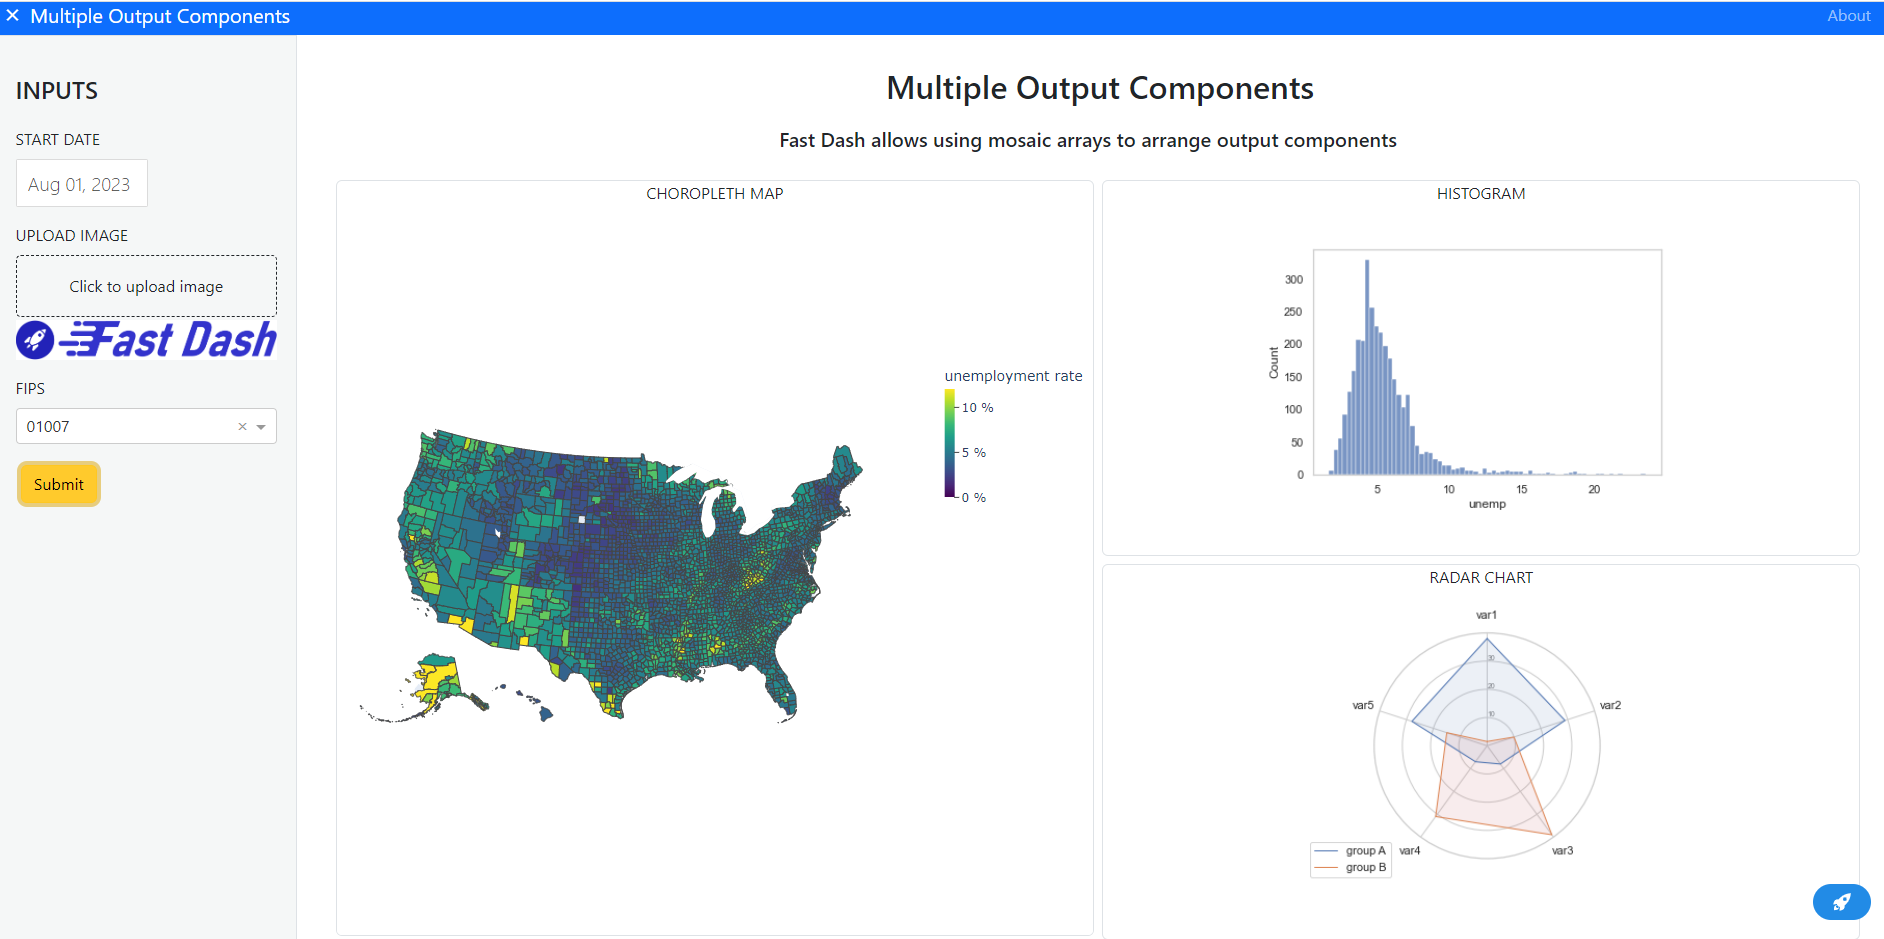
Task: Expand the FIPS combo box options
Action: (262, 426)
